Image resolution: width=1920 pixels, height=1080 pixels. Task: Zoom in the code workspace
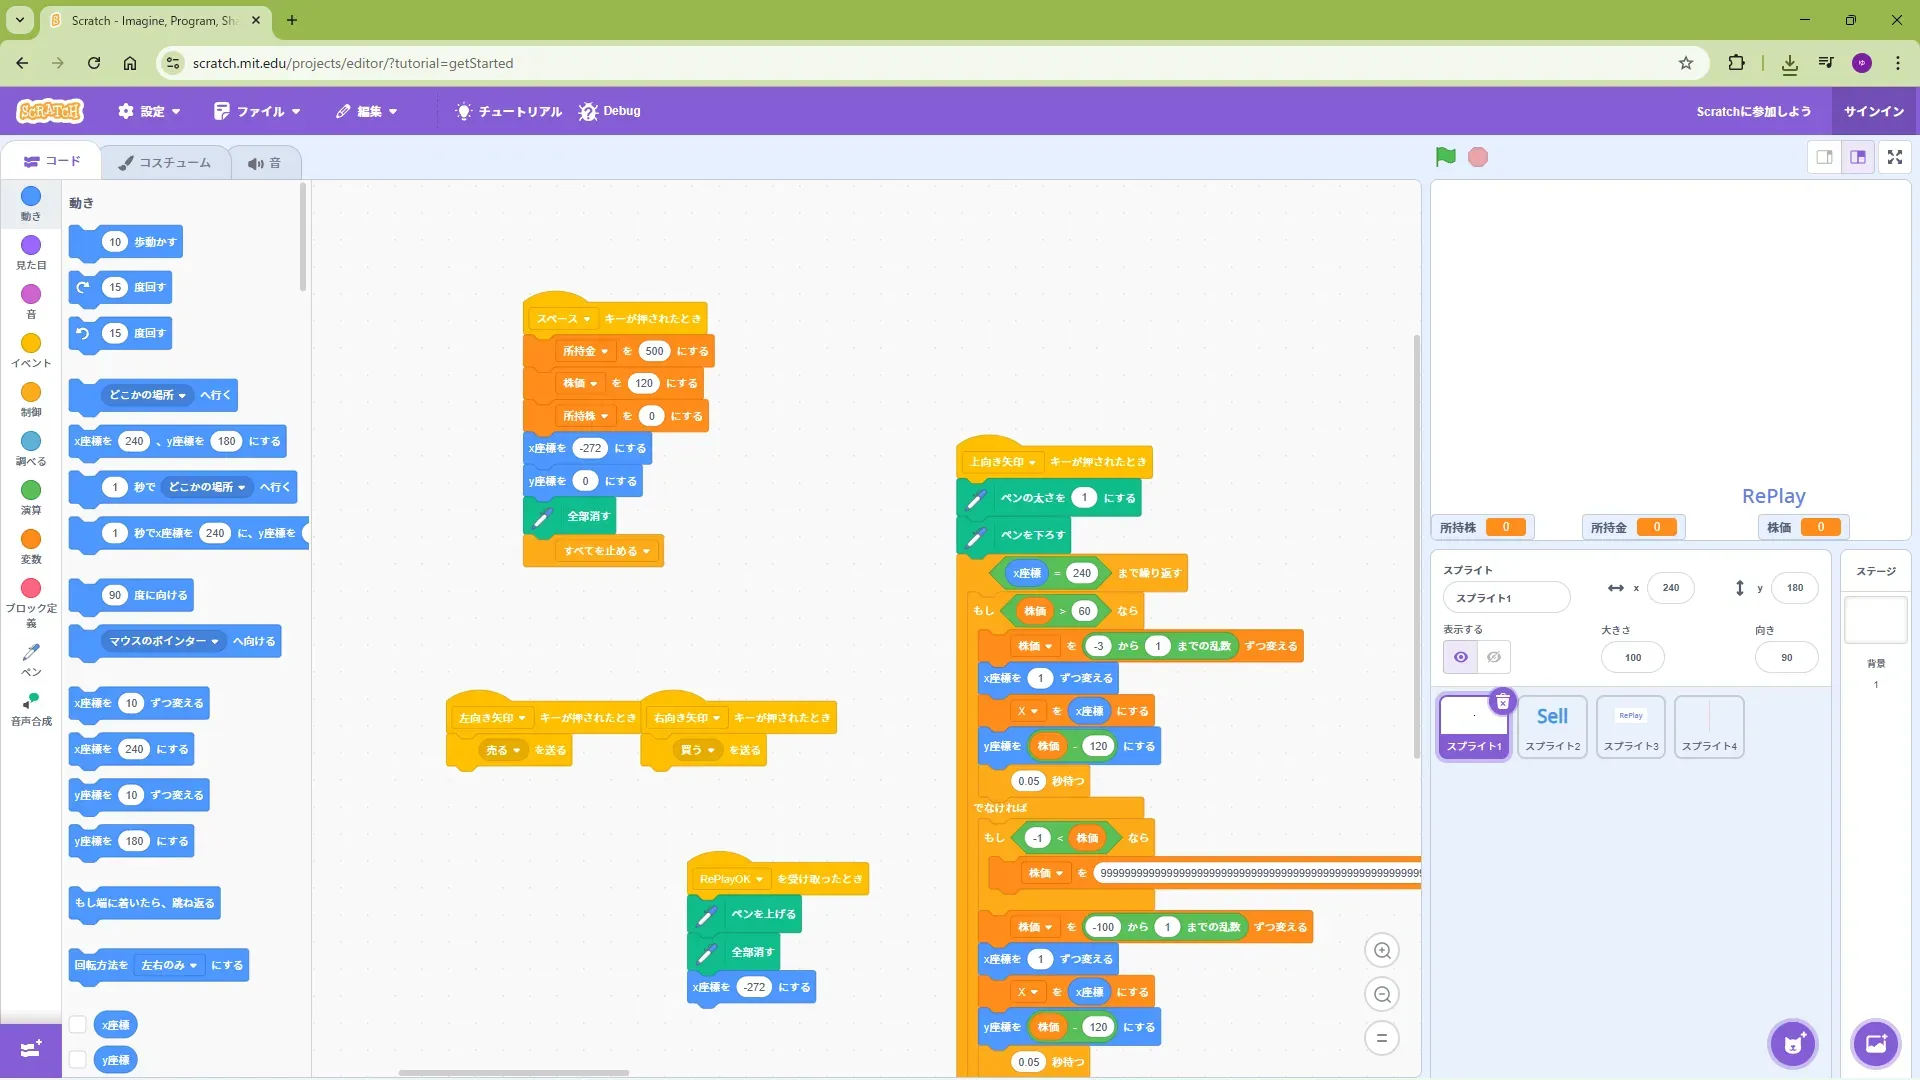point(1382,951)
